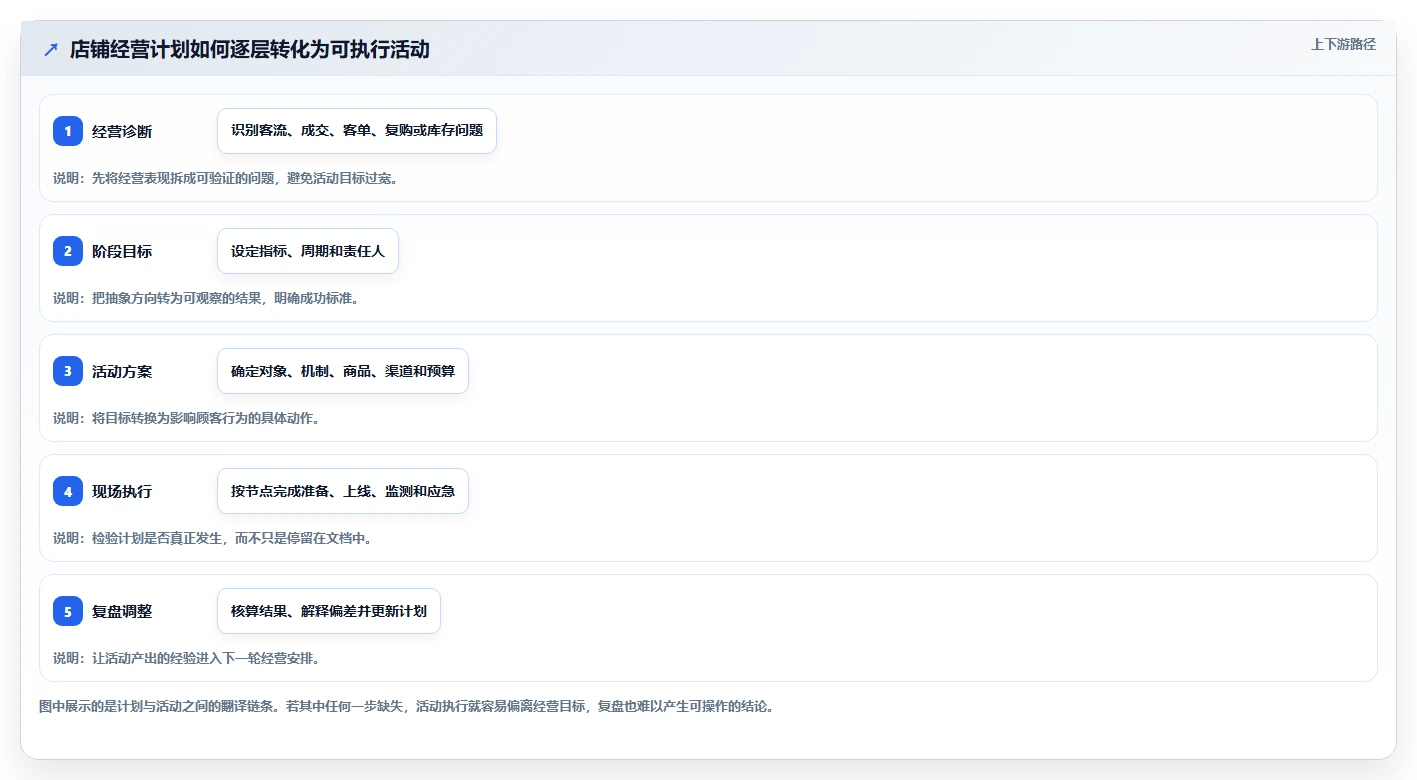Click the 识别客流、成交、客单、复购或库存问题 chip
1417x780 pixels.
click(x=357, y=131)
